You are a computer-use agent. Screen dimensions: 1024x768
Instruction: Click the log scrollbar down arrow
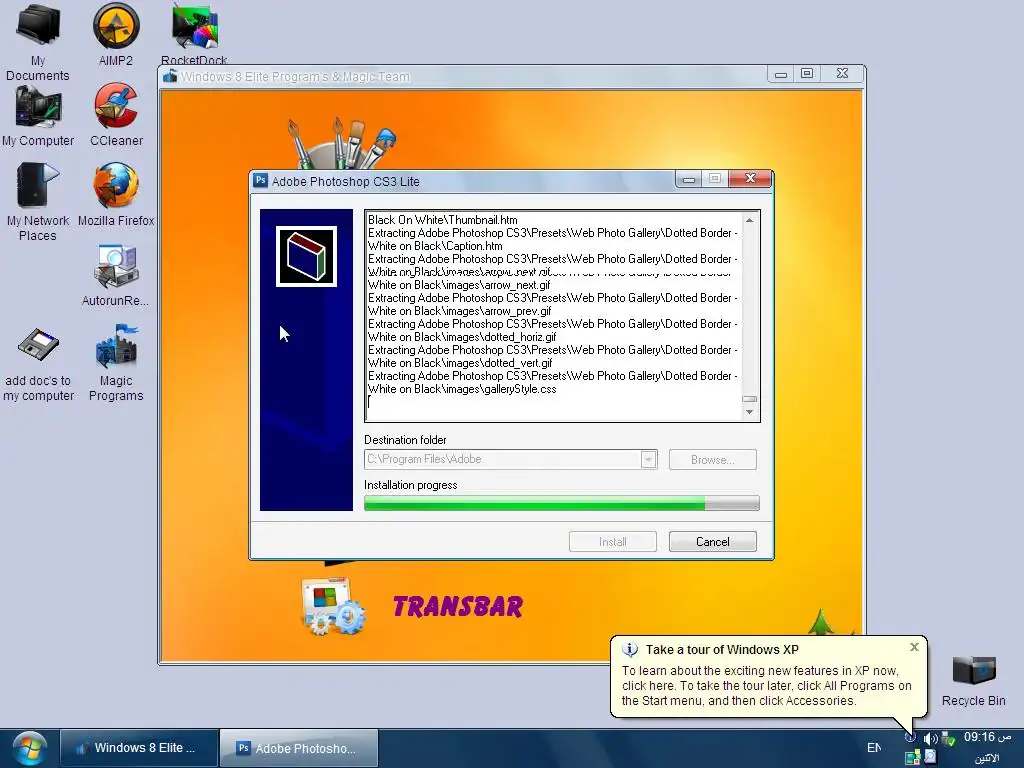749,412
